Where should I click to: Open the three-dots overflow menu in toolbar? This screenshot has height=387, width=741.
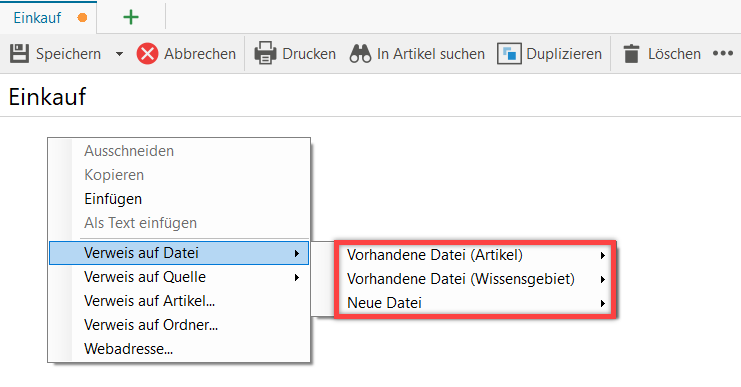point(723,53)
